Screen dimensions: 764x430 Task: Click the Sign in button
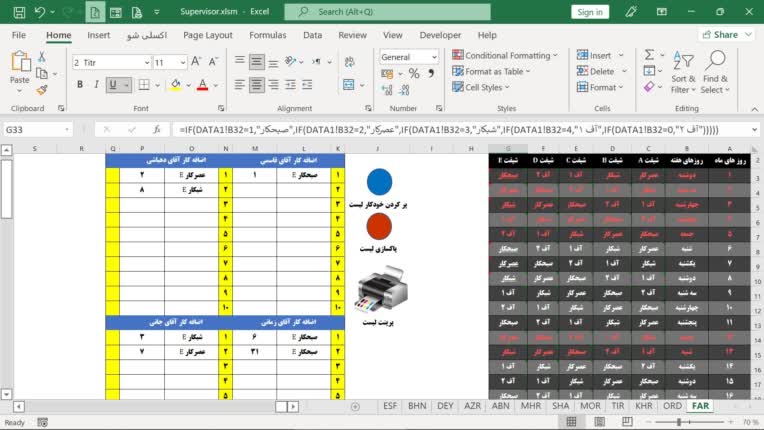coord(590,12)
